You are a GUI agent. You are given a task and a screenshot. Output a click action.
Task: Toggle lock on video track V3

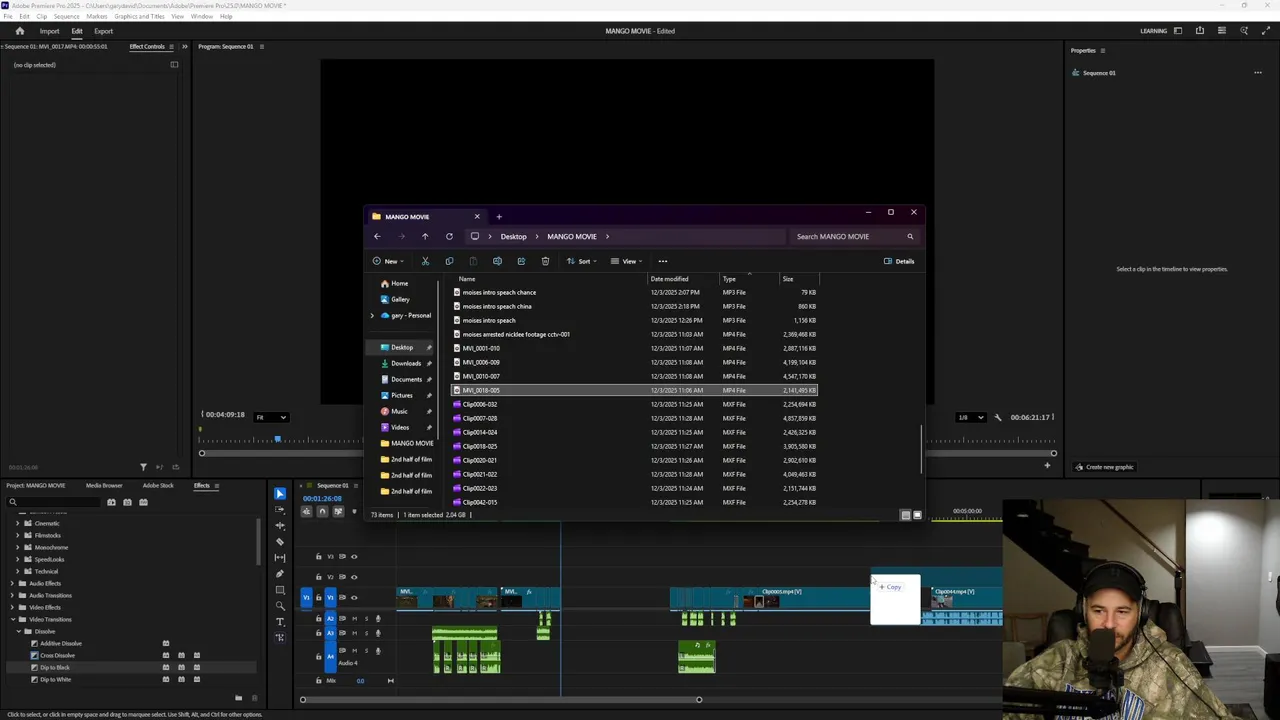(319, 557)
